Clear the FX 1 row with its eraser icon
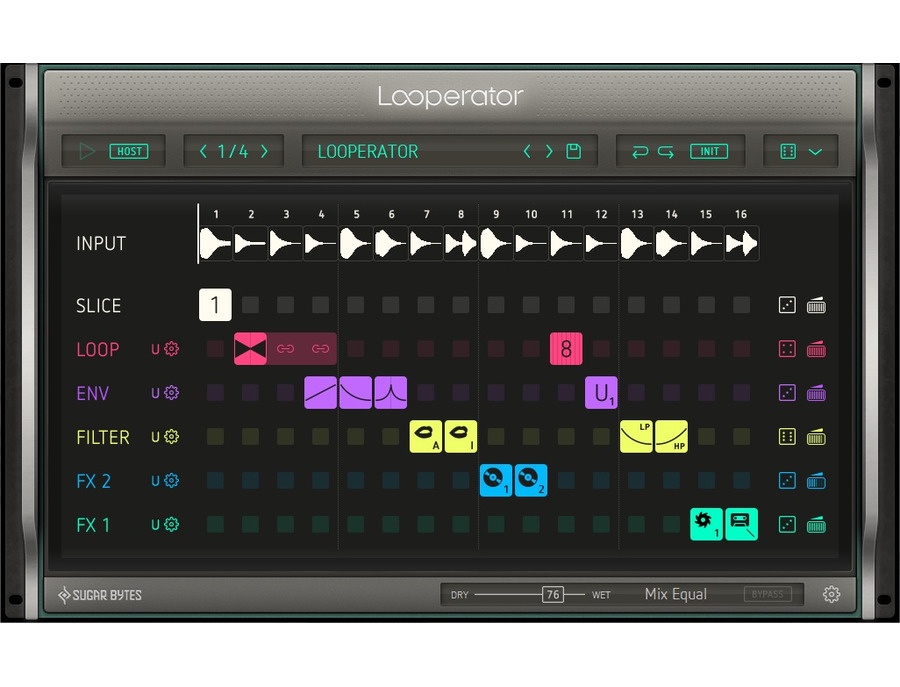Viewport: 900px width, 687px height. [816, 525]
